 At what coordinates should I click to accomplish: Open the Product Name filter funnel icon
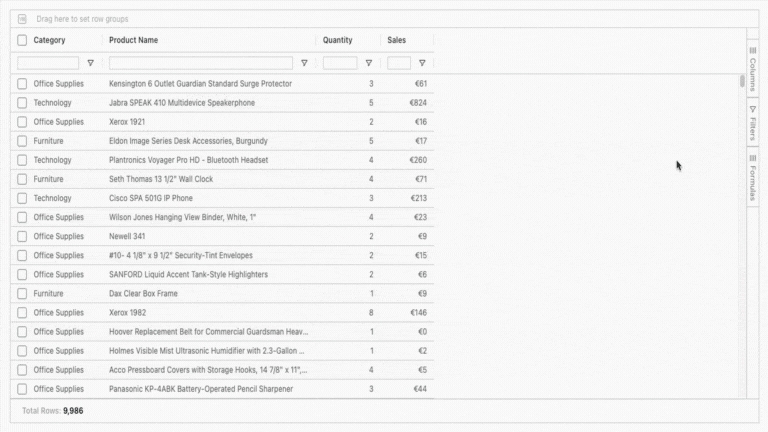[304, 63]
